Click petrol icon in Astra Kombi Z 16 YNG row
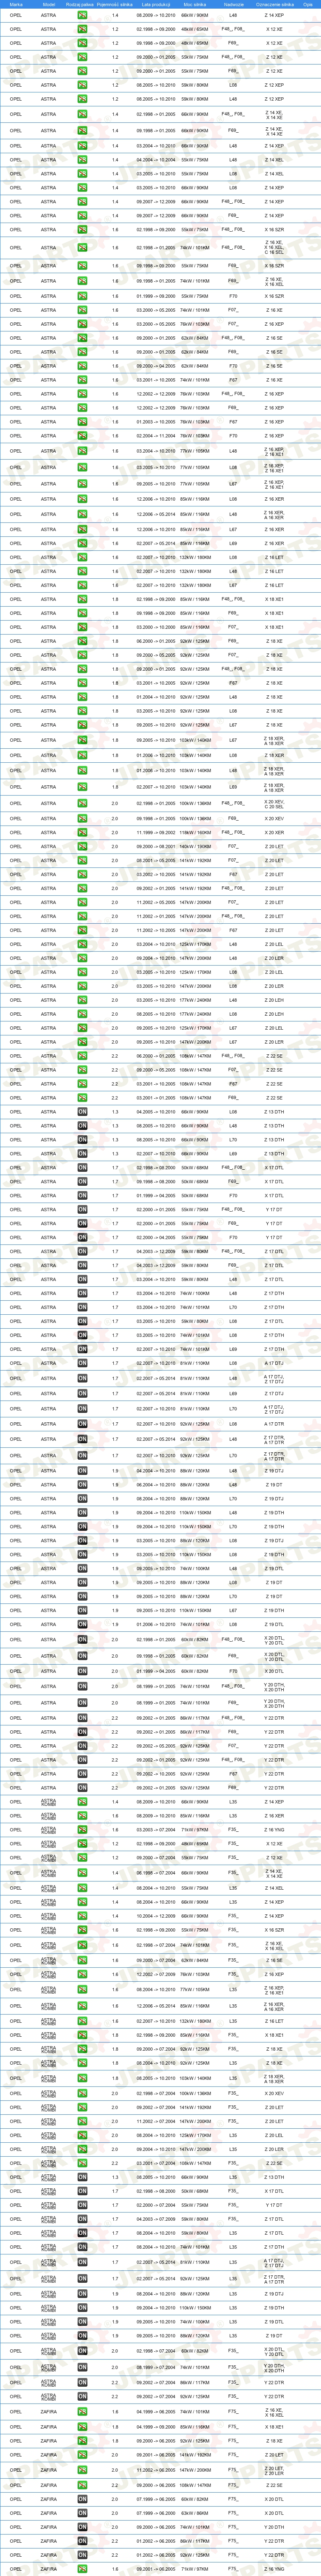 pyautogui.click(x=82, y=1830)
